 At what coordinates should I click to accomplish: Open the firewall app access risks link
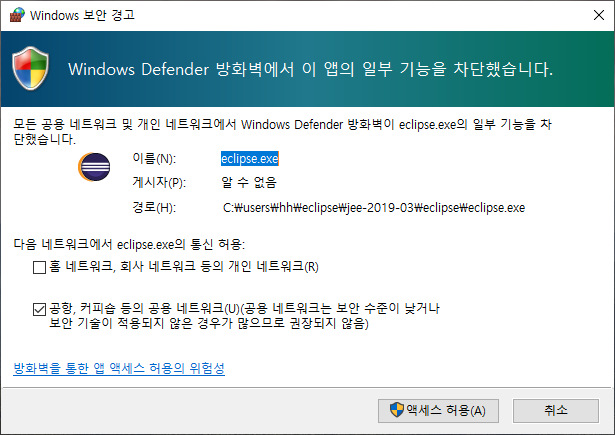pos(119,368)
